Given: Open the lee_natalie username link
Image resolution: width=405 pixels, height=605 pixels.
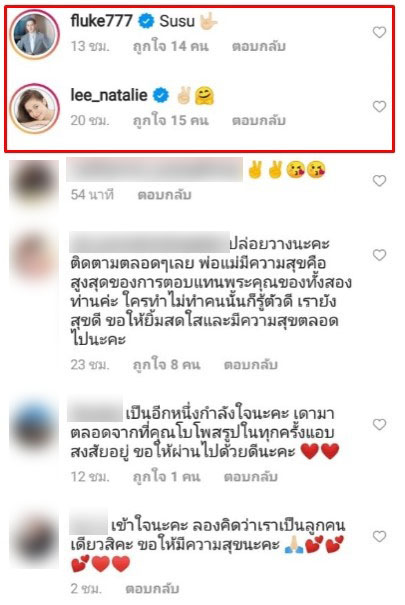Looking at the screenshot, I should (x=109, y=95).
